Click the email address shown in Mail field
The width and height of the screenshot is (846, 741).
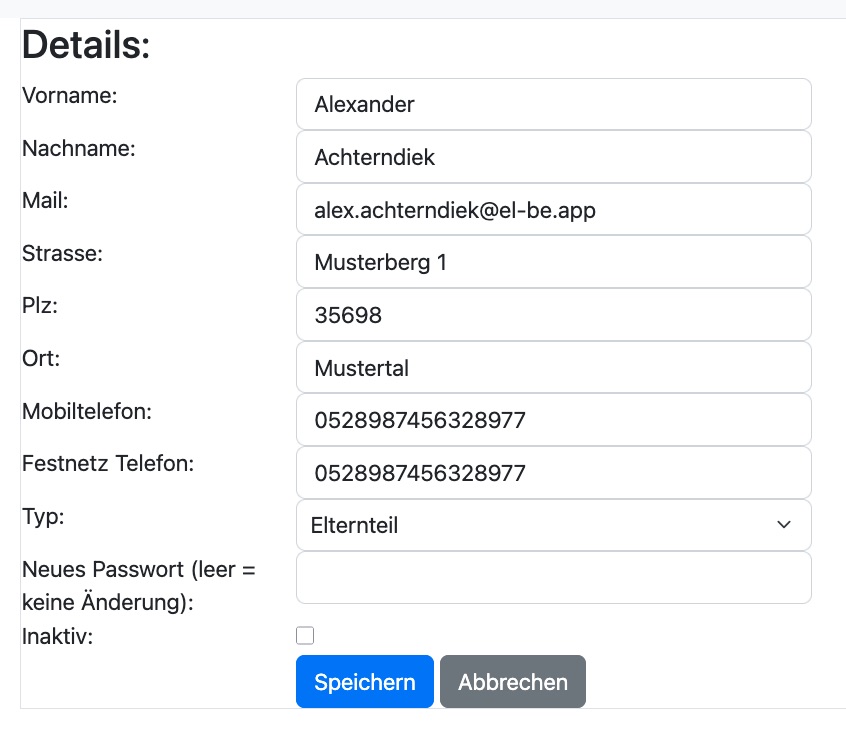point(453,210)
